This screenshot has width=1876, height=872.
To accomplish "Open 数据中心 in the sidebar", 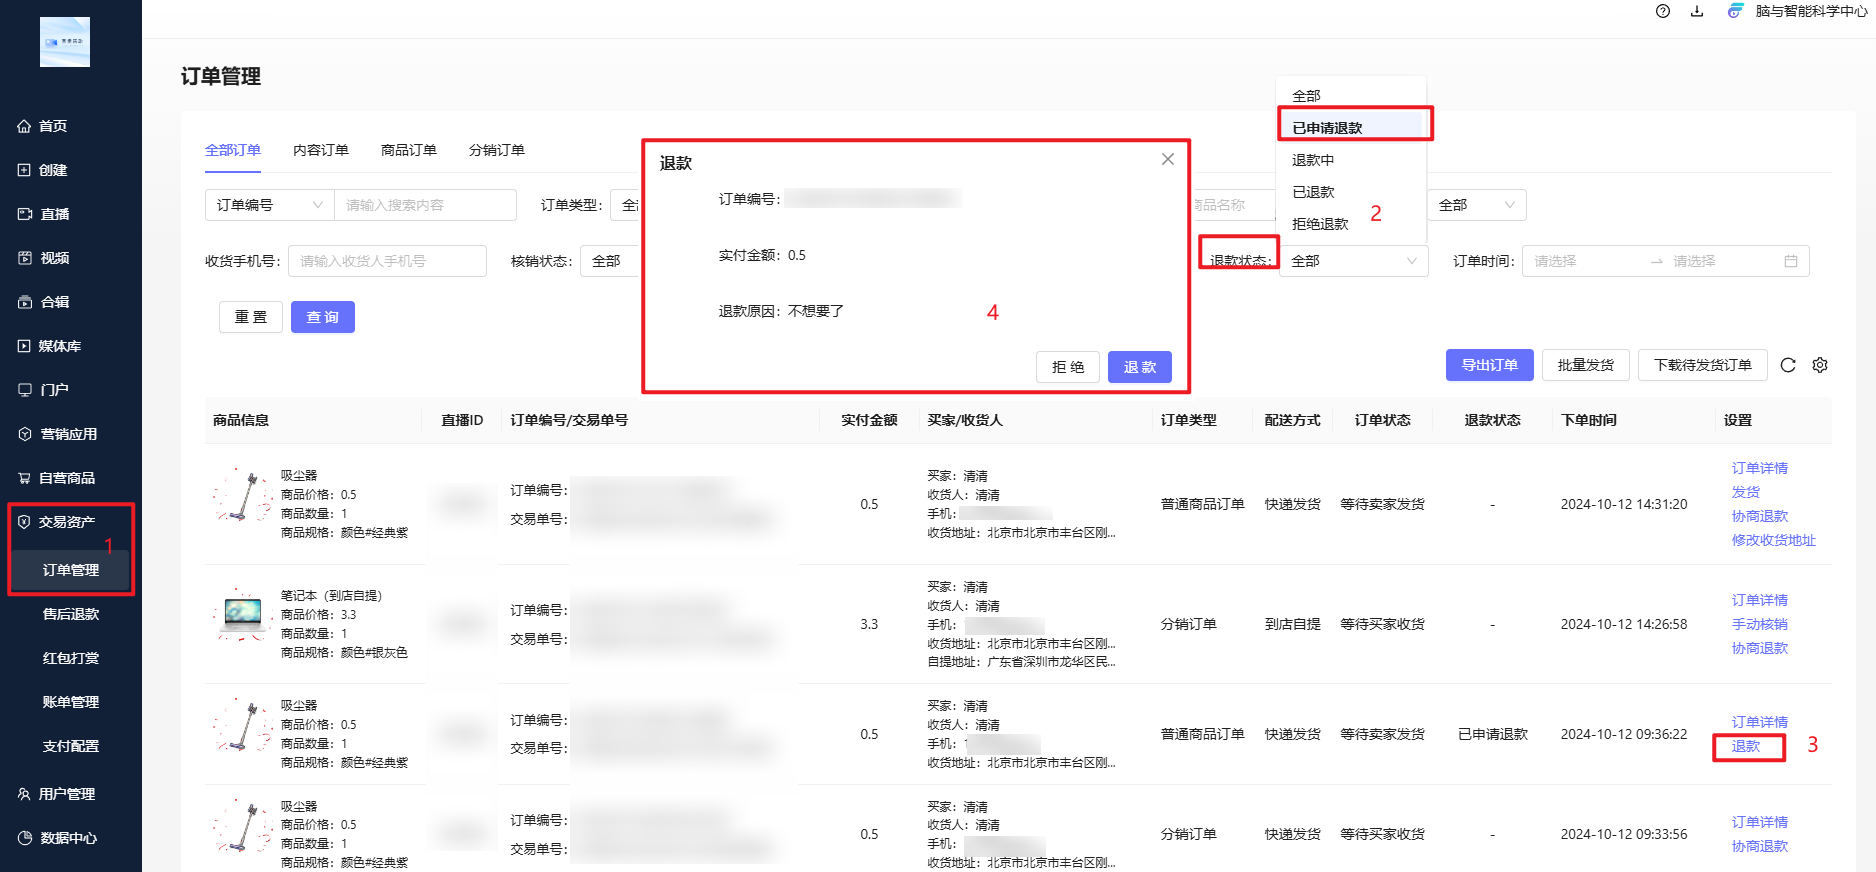I will pos(68,838).
